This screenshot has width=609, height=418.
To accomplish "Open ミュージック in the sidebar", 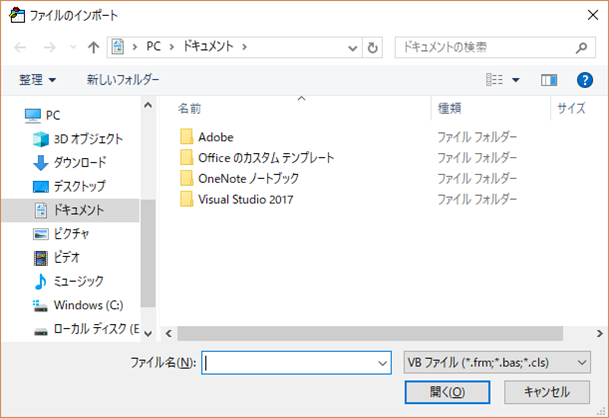I will (78, 281).
